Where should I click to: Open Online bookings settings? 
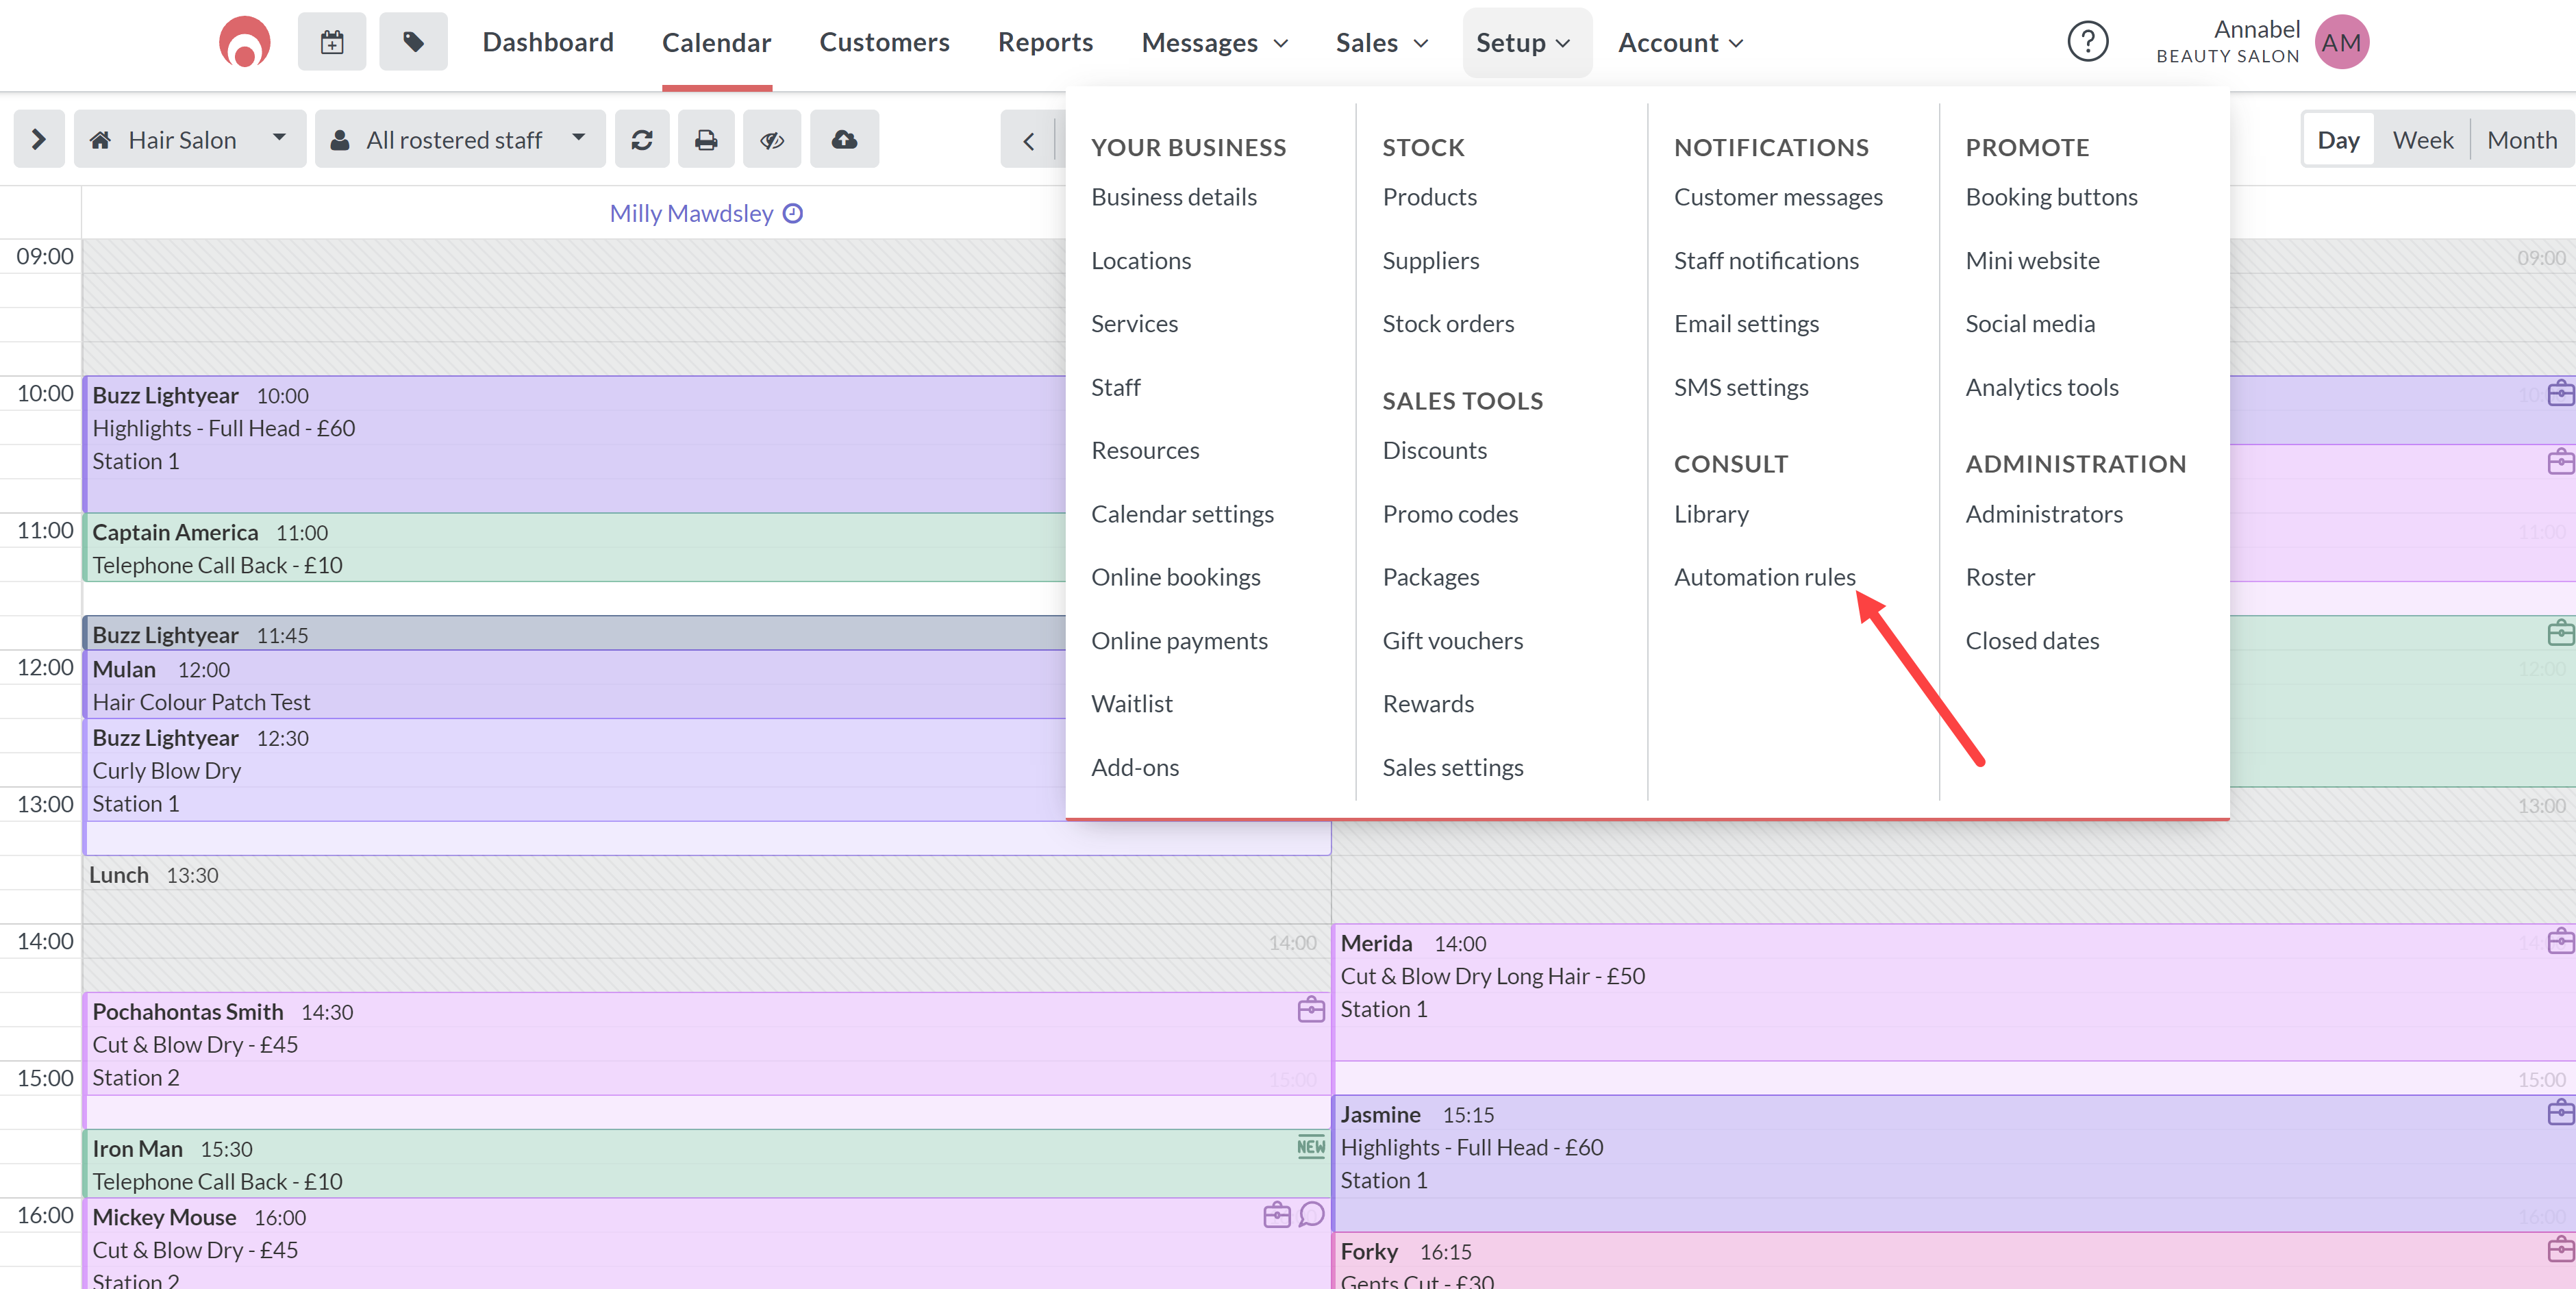(x=1175, y=577)
